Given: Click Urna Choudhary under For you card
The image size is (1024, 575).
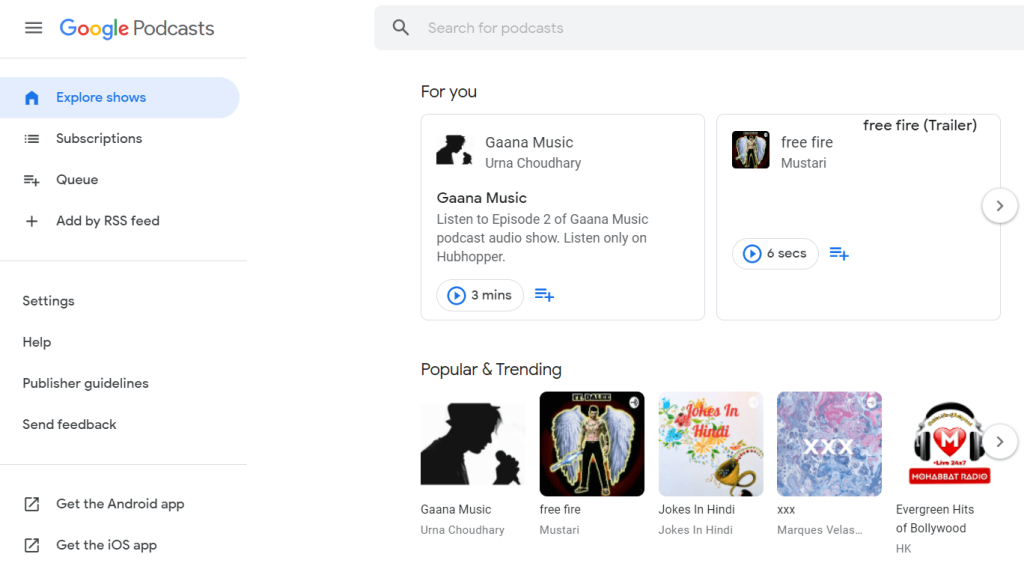Looking at the screenshot, I should (533, 163).
